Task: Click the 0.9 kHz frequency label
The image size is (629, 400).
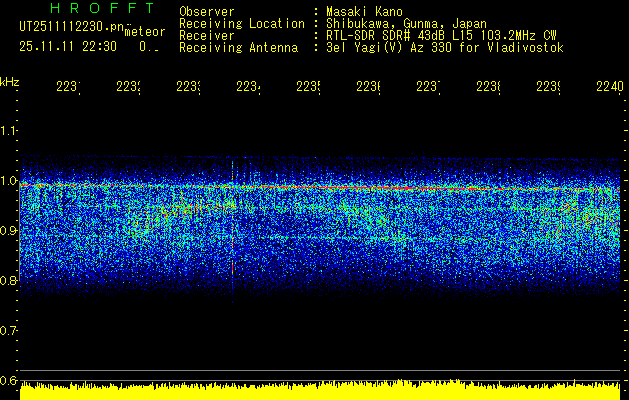Action: tap(9, 230)
